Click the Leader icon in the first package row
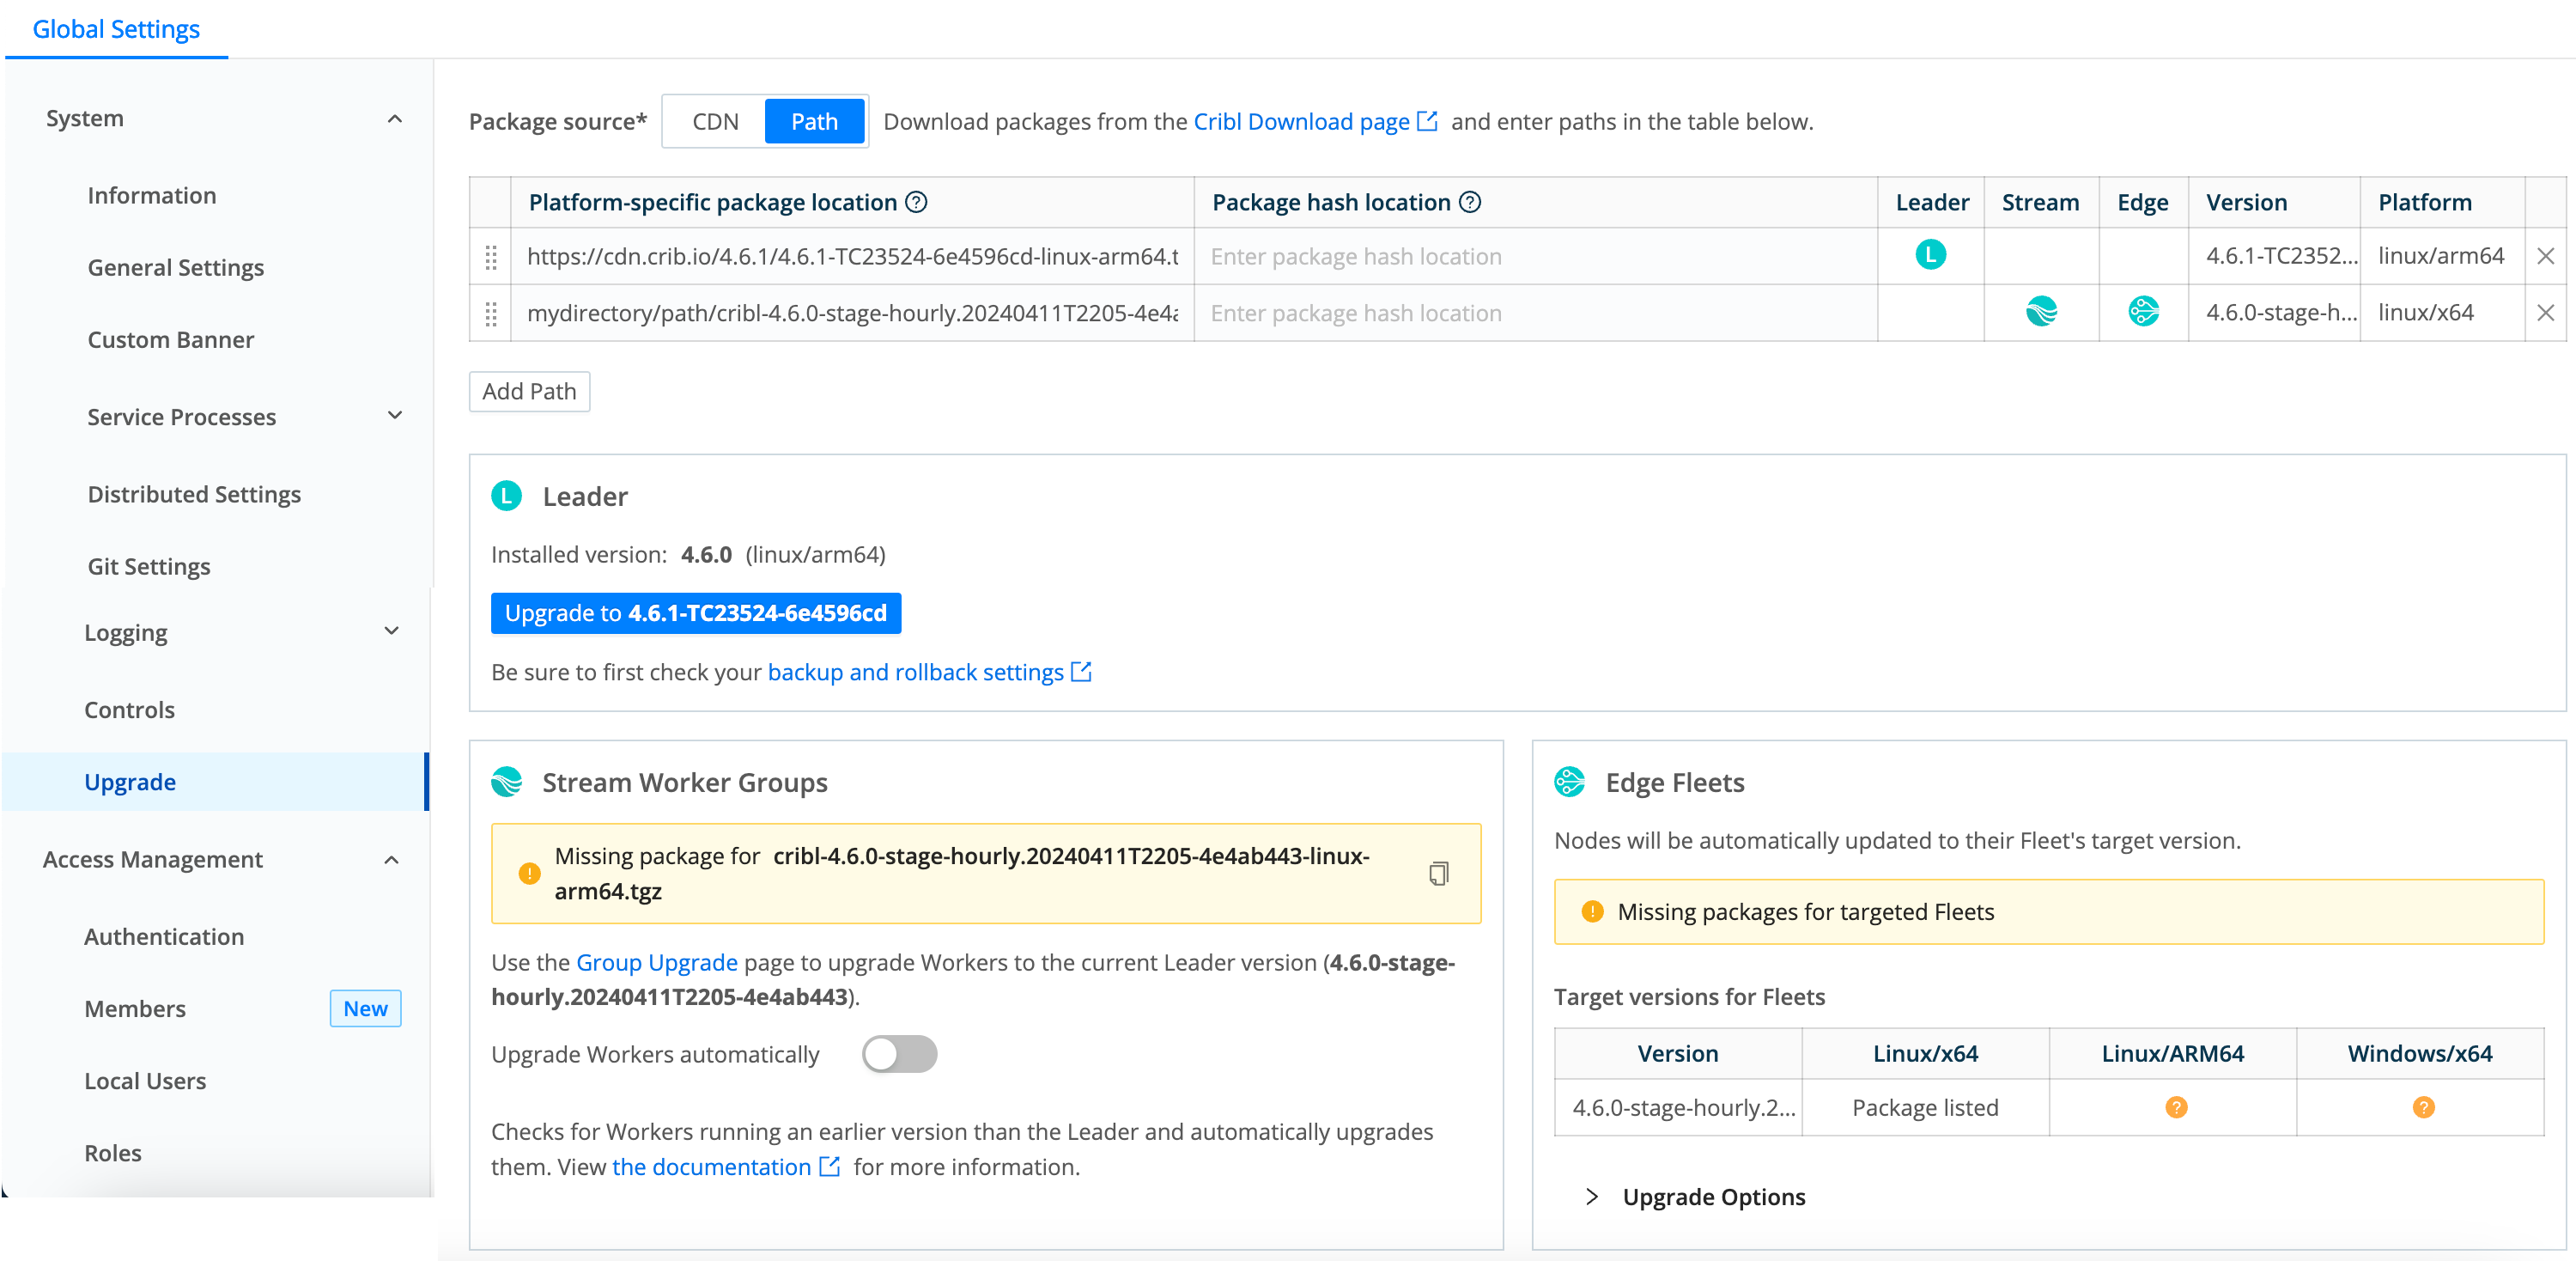The image size is (2576, 1261). [x=1930, y=256]
